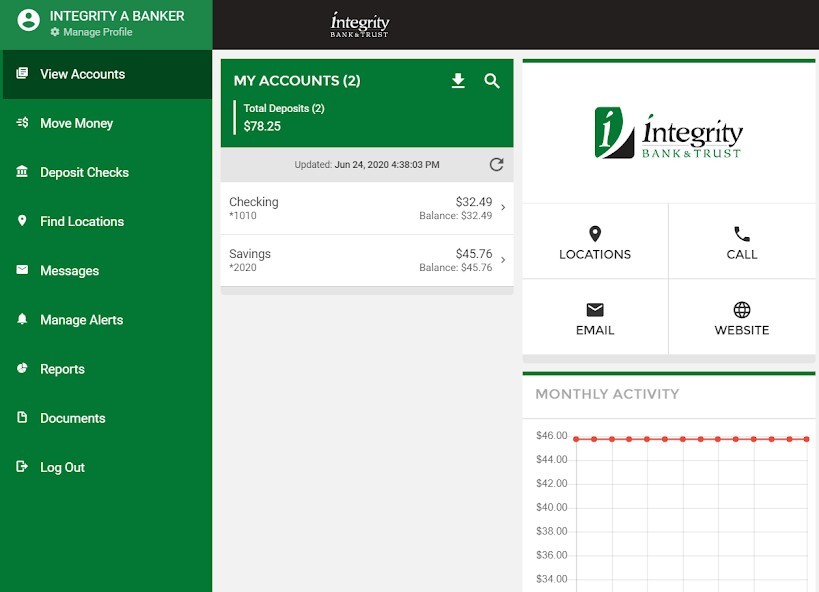This screenshot has height=592, width=819.
Task: Open the LOCATIONS quick link
Action: [x=595, y=241]
